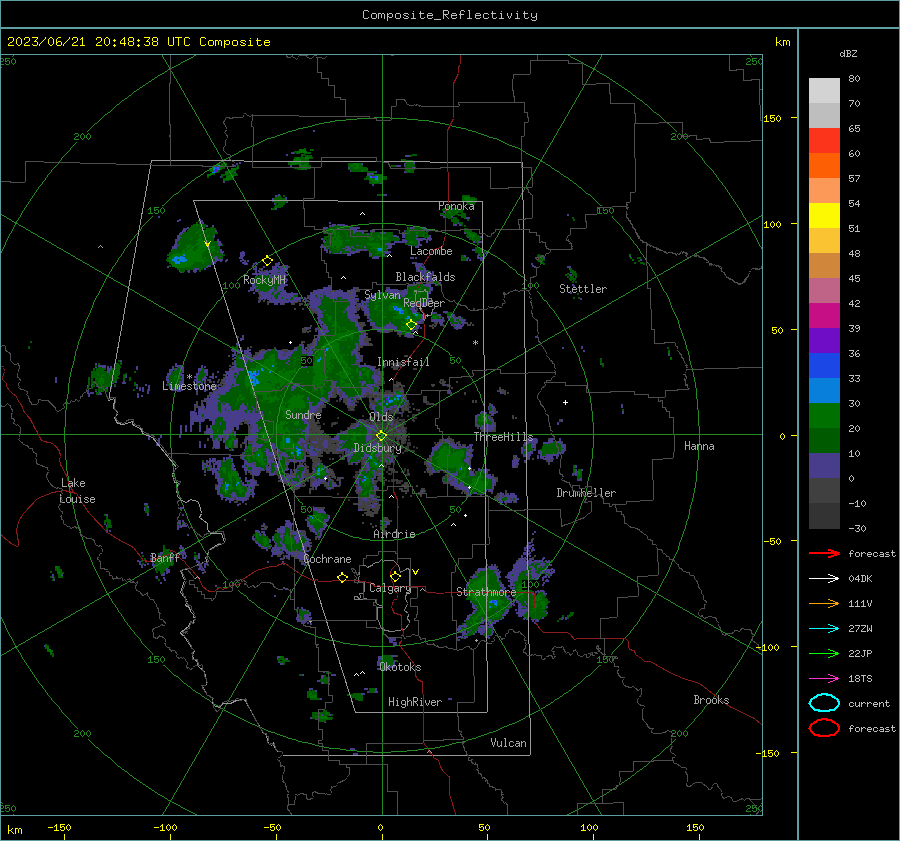This screenshot has width=900, height=841.
Task: Click the yellow diamond at radar center near Didsbury
Action: point(381,436)
